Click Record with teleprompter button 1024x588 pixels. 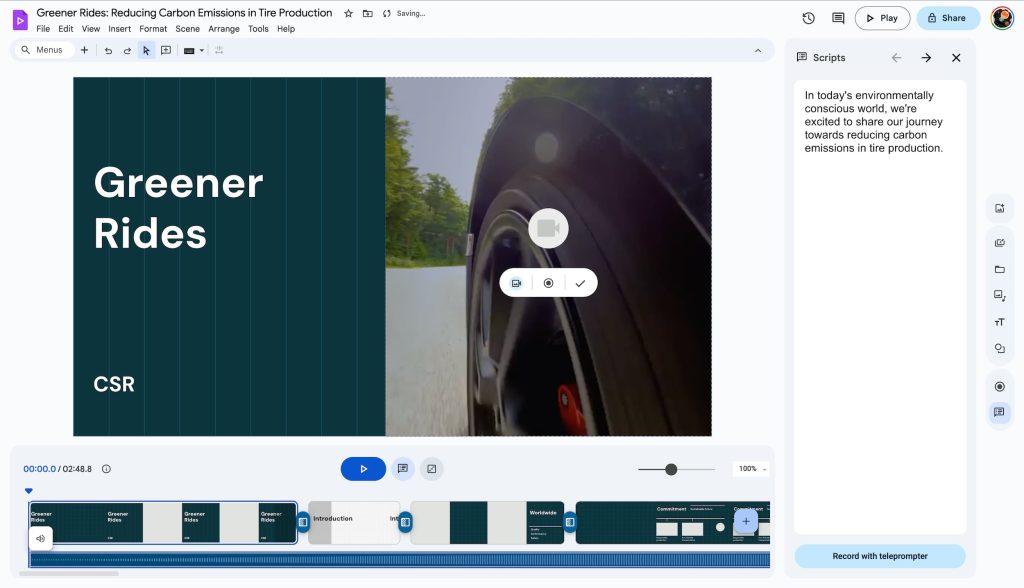pyautogui.click(x=880, y=556)
